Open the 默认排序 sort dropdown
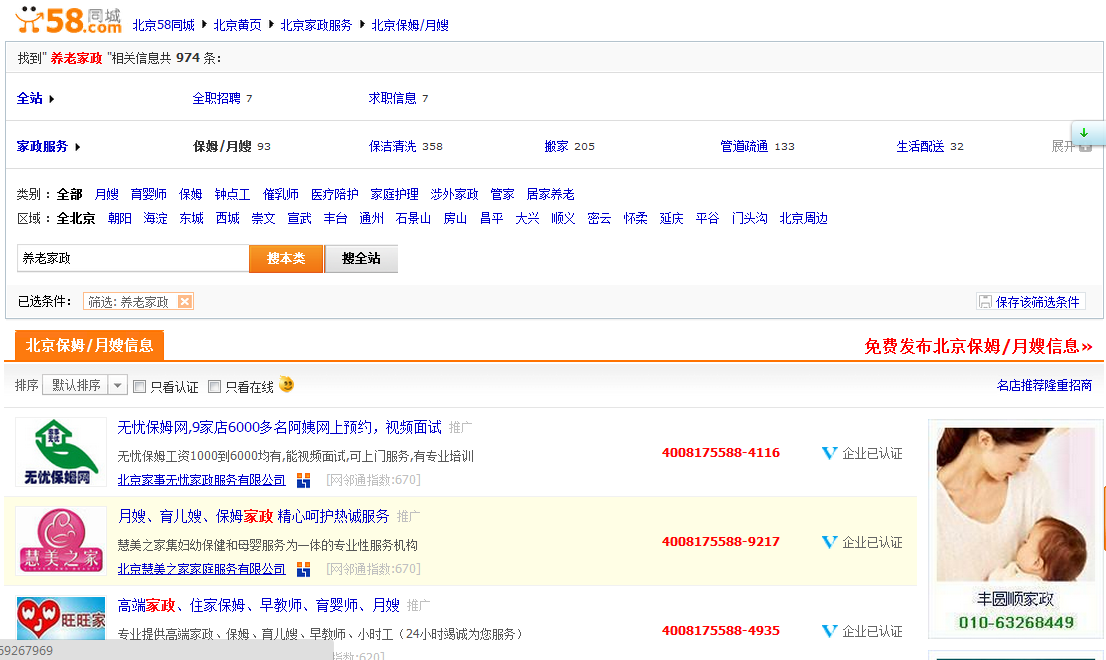The image size is (1106, 660). 85,385
